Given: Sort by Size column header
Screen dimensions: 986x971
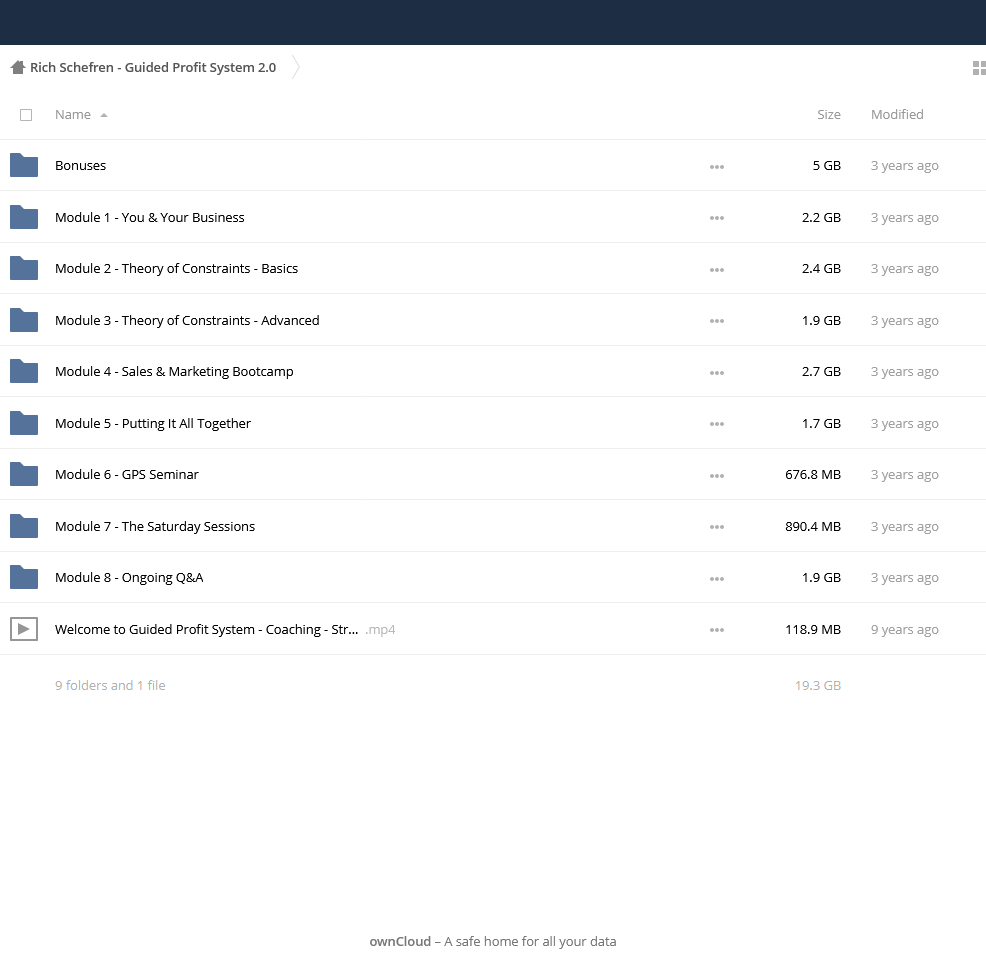Looking at the screenshot, I should click(x=829, y=114).
